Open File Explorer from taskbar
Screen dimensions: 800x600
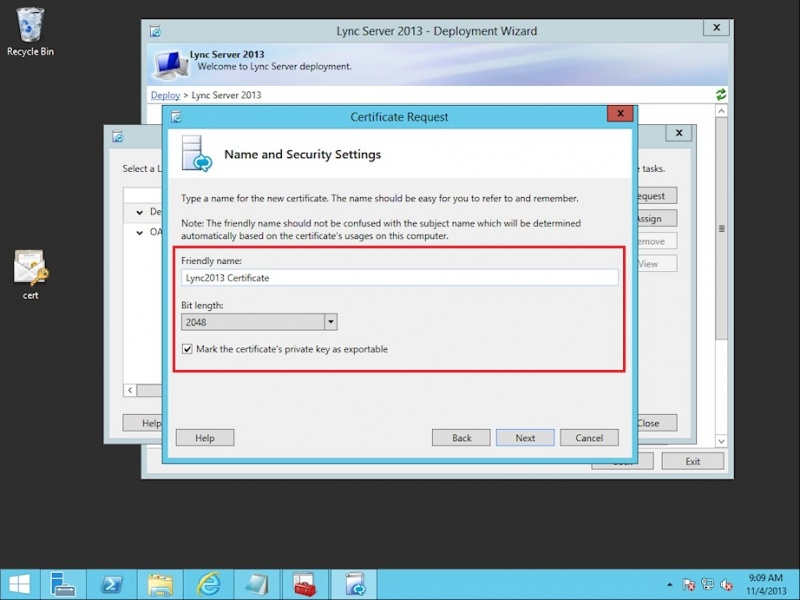tap(160, 584)
